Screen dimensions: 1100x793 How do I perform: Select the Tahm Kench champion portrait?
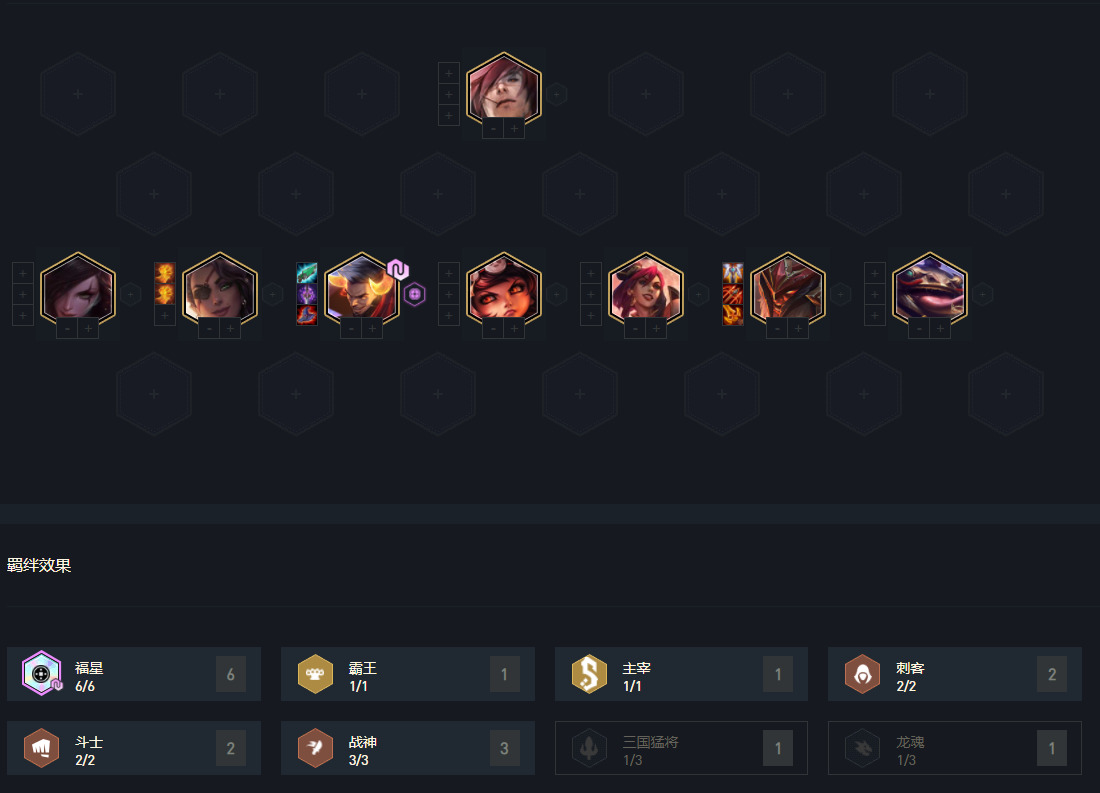coord(930,289)
